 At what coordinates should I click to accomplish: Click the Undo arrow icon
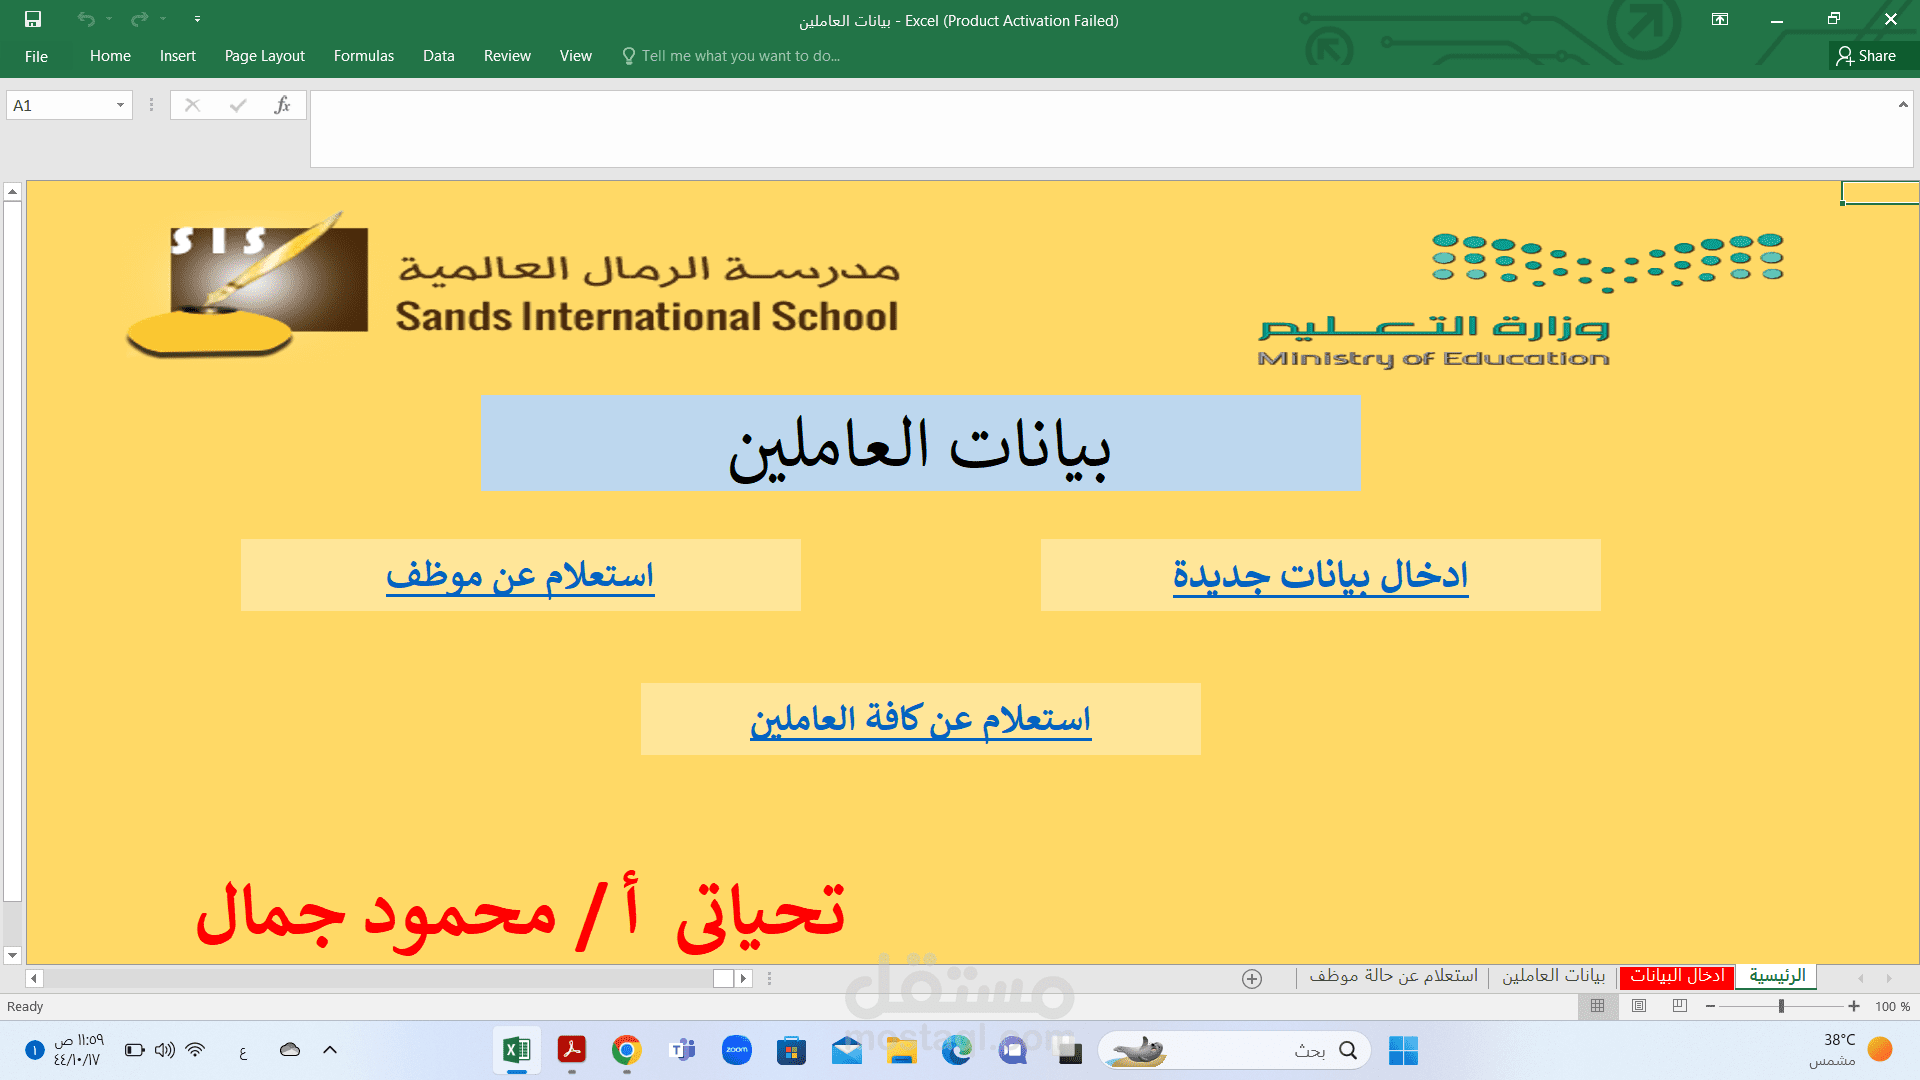(x=86, y=19)
